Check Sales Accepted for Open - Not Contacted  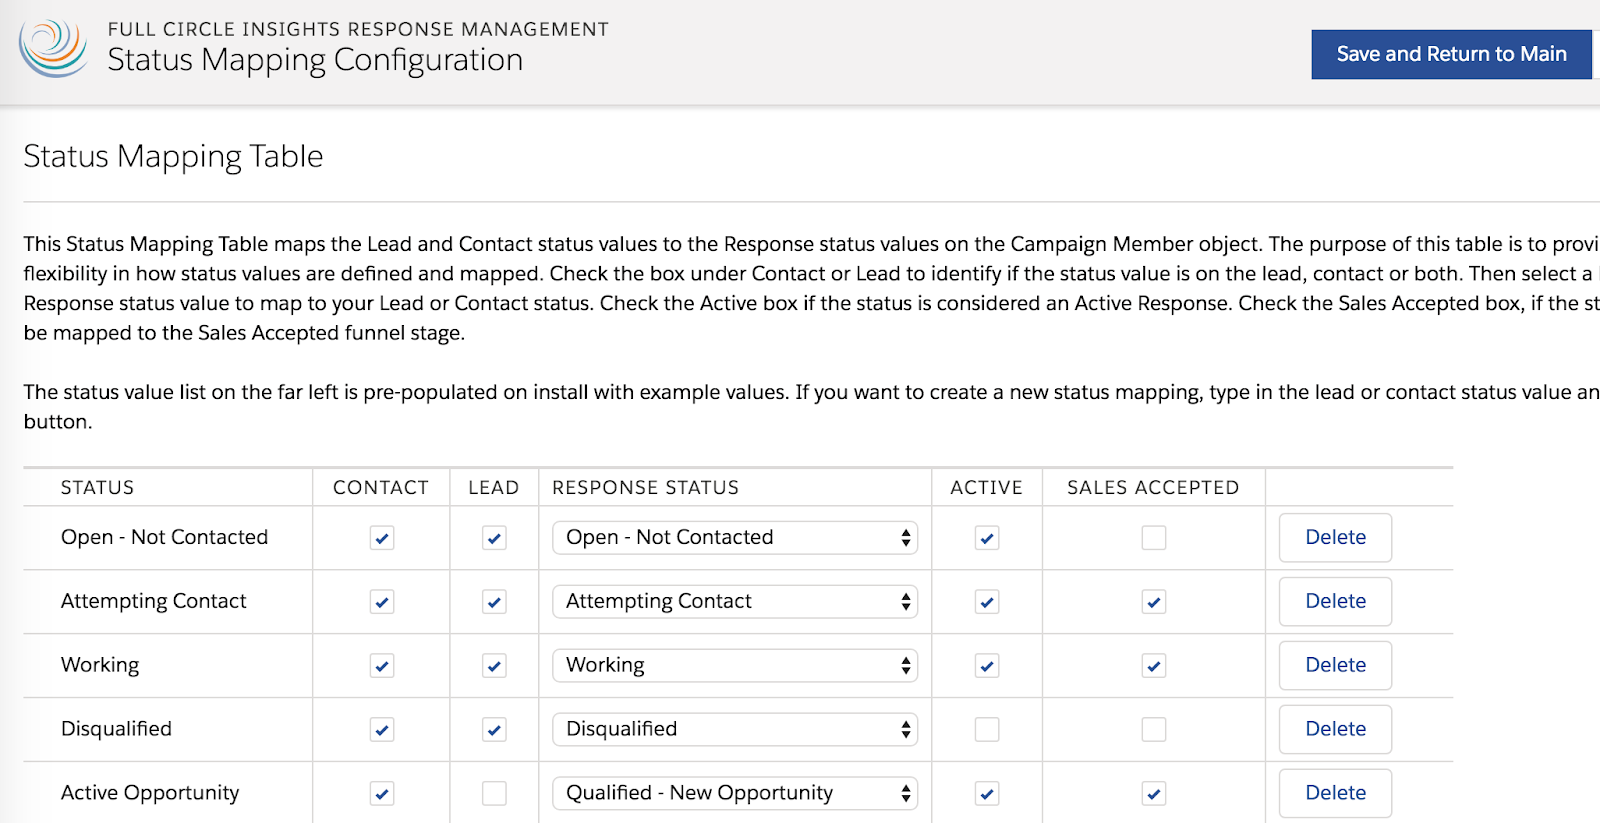(x=1154, y=538)
